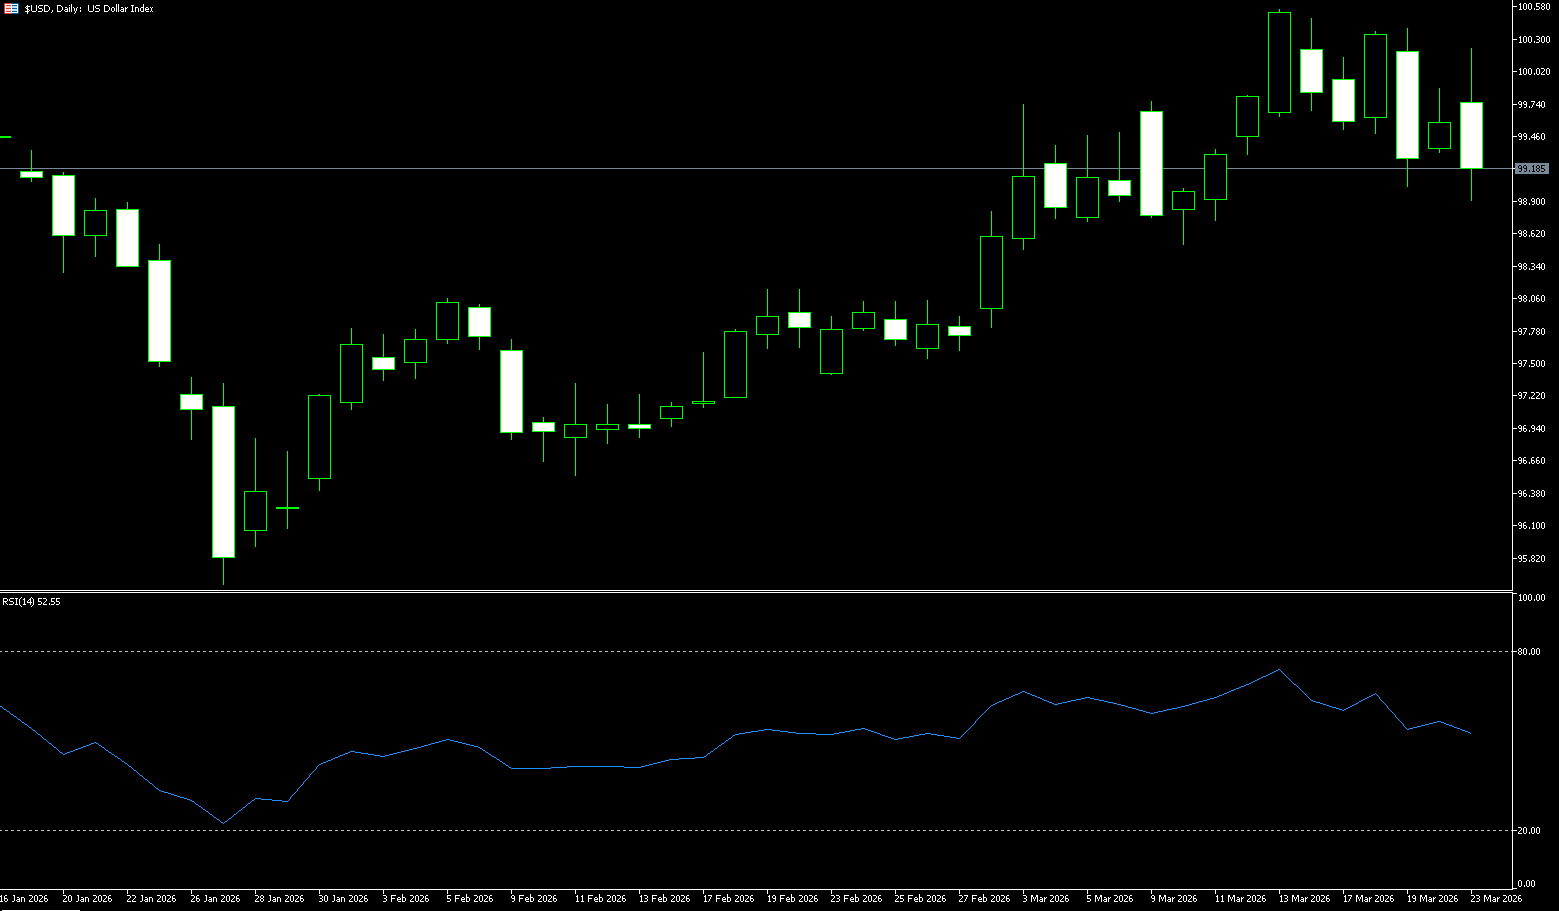This screenshot has width=1559, height=911.
Task: Select the RSI(14) 52.55 indicator label
Action: 31,602
